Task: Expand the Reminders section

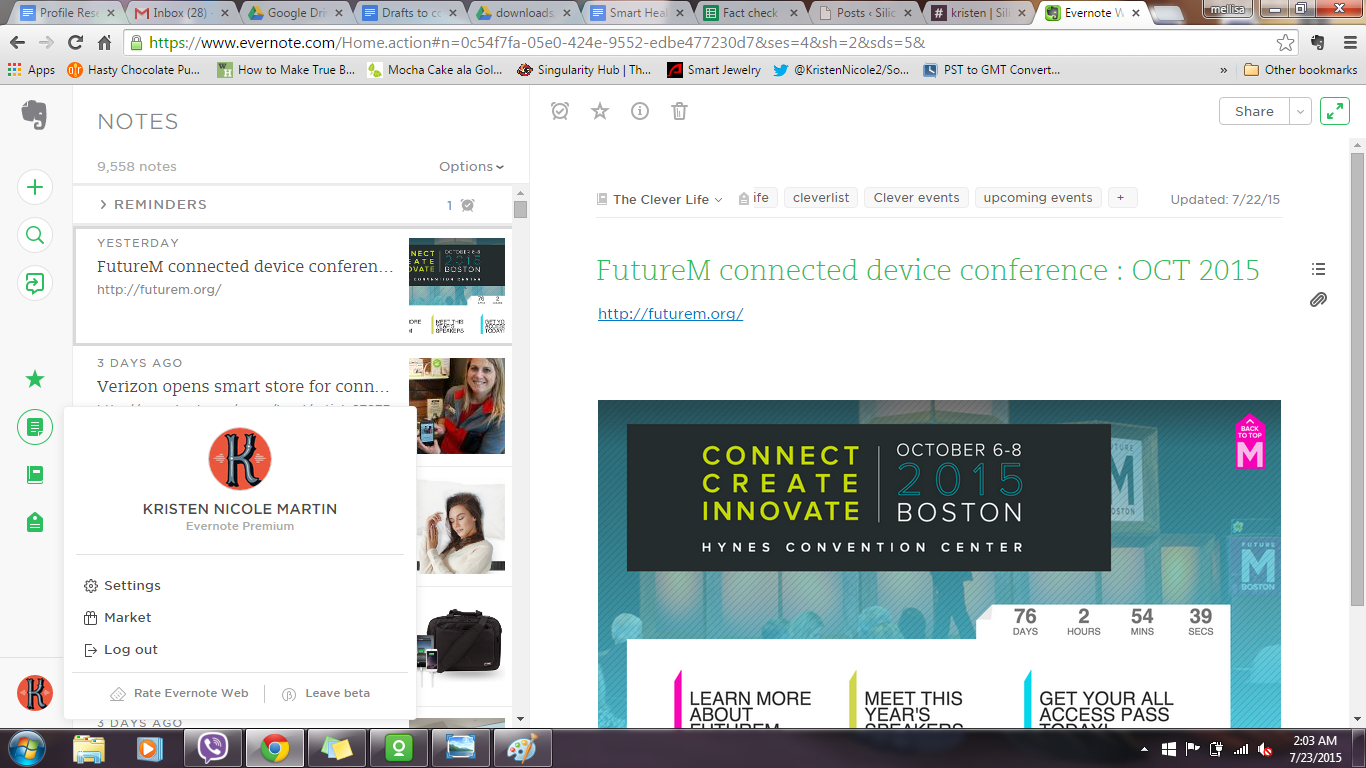Action: (152, 205)
